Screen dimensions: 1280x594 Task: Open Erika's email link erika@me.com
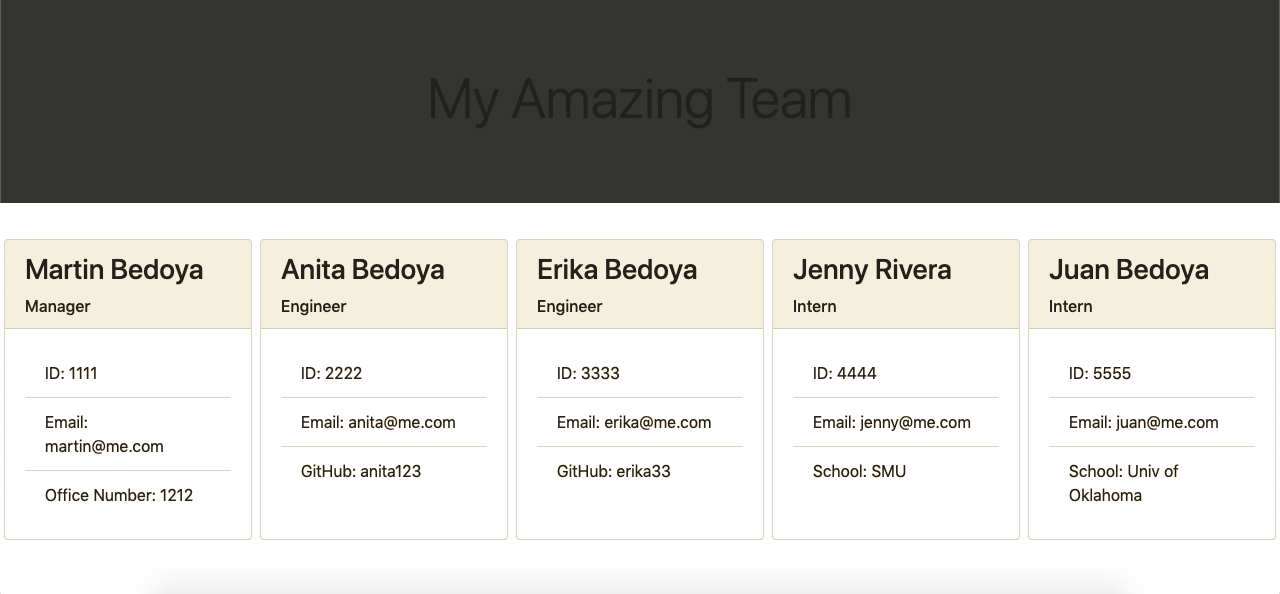[658, 422]
